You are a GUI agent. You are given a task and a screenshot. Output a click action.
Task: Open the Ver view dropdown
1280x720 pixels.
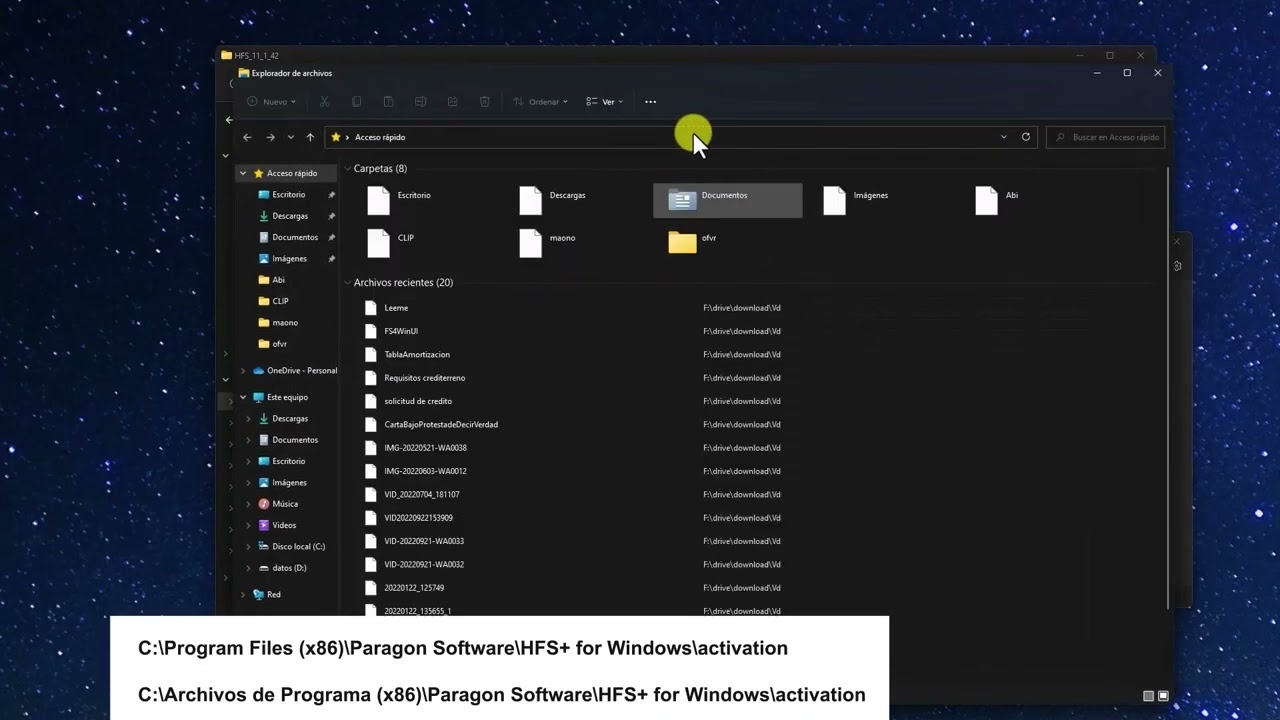pos(604,101)
